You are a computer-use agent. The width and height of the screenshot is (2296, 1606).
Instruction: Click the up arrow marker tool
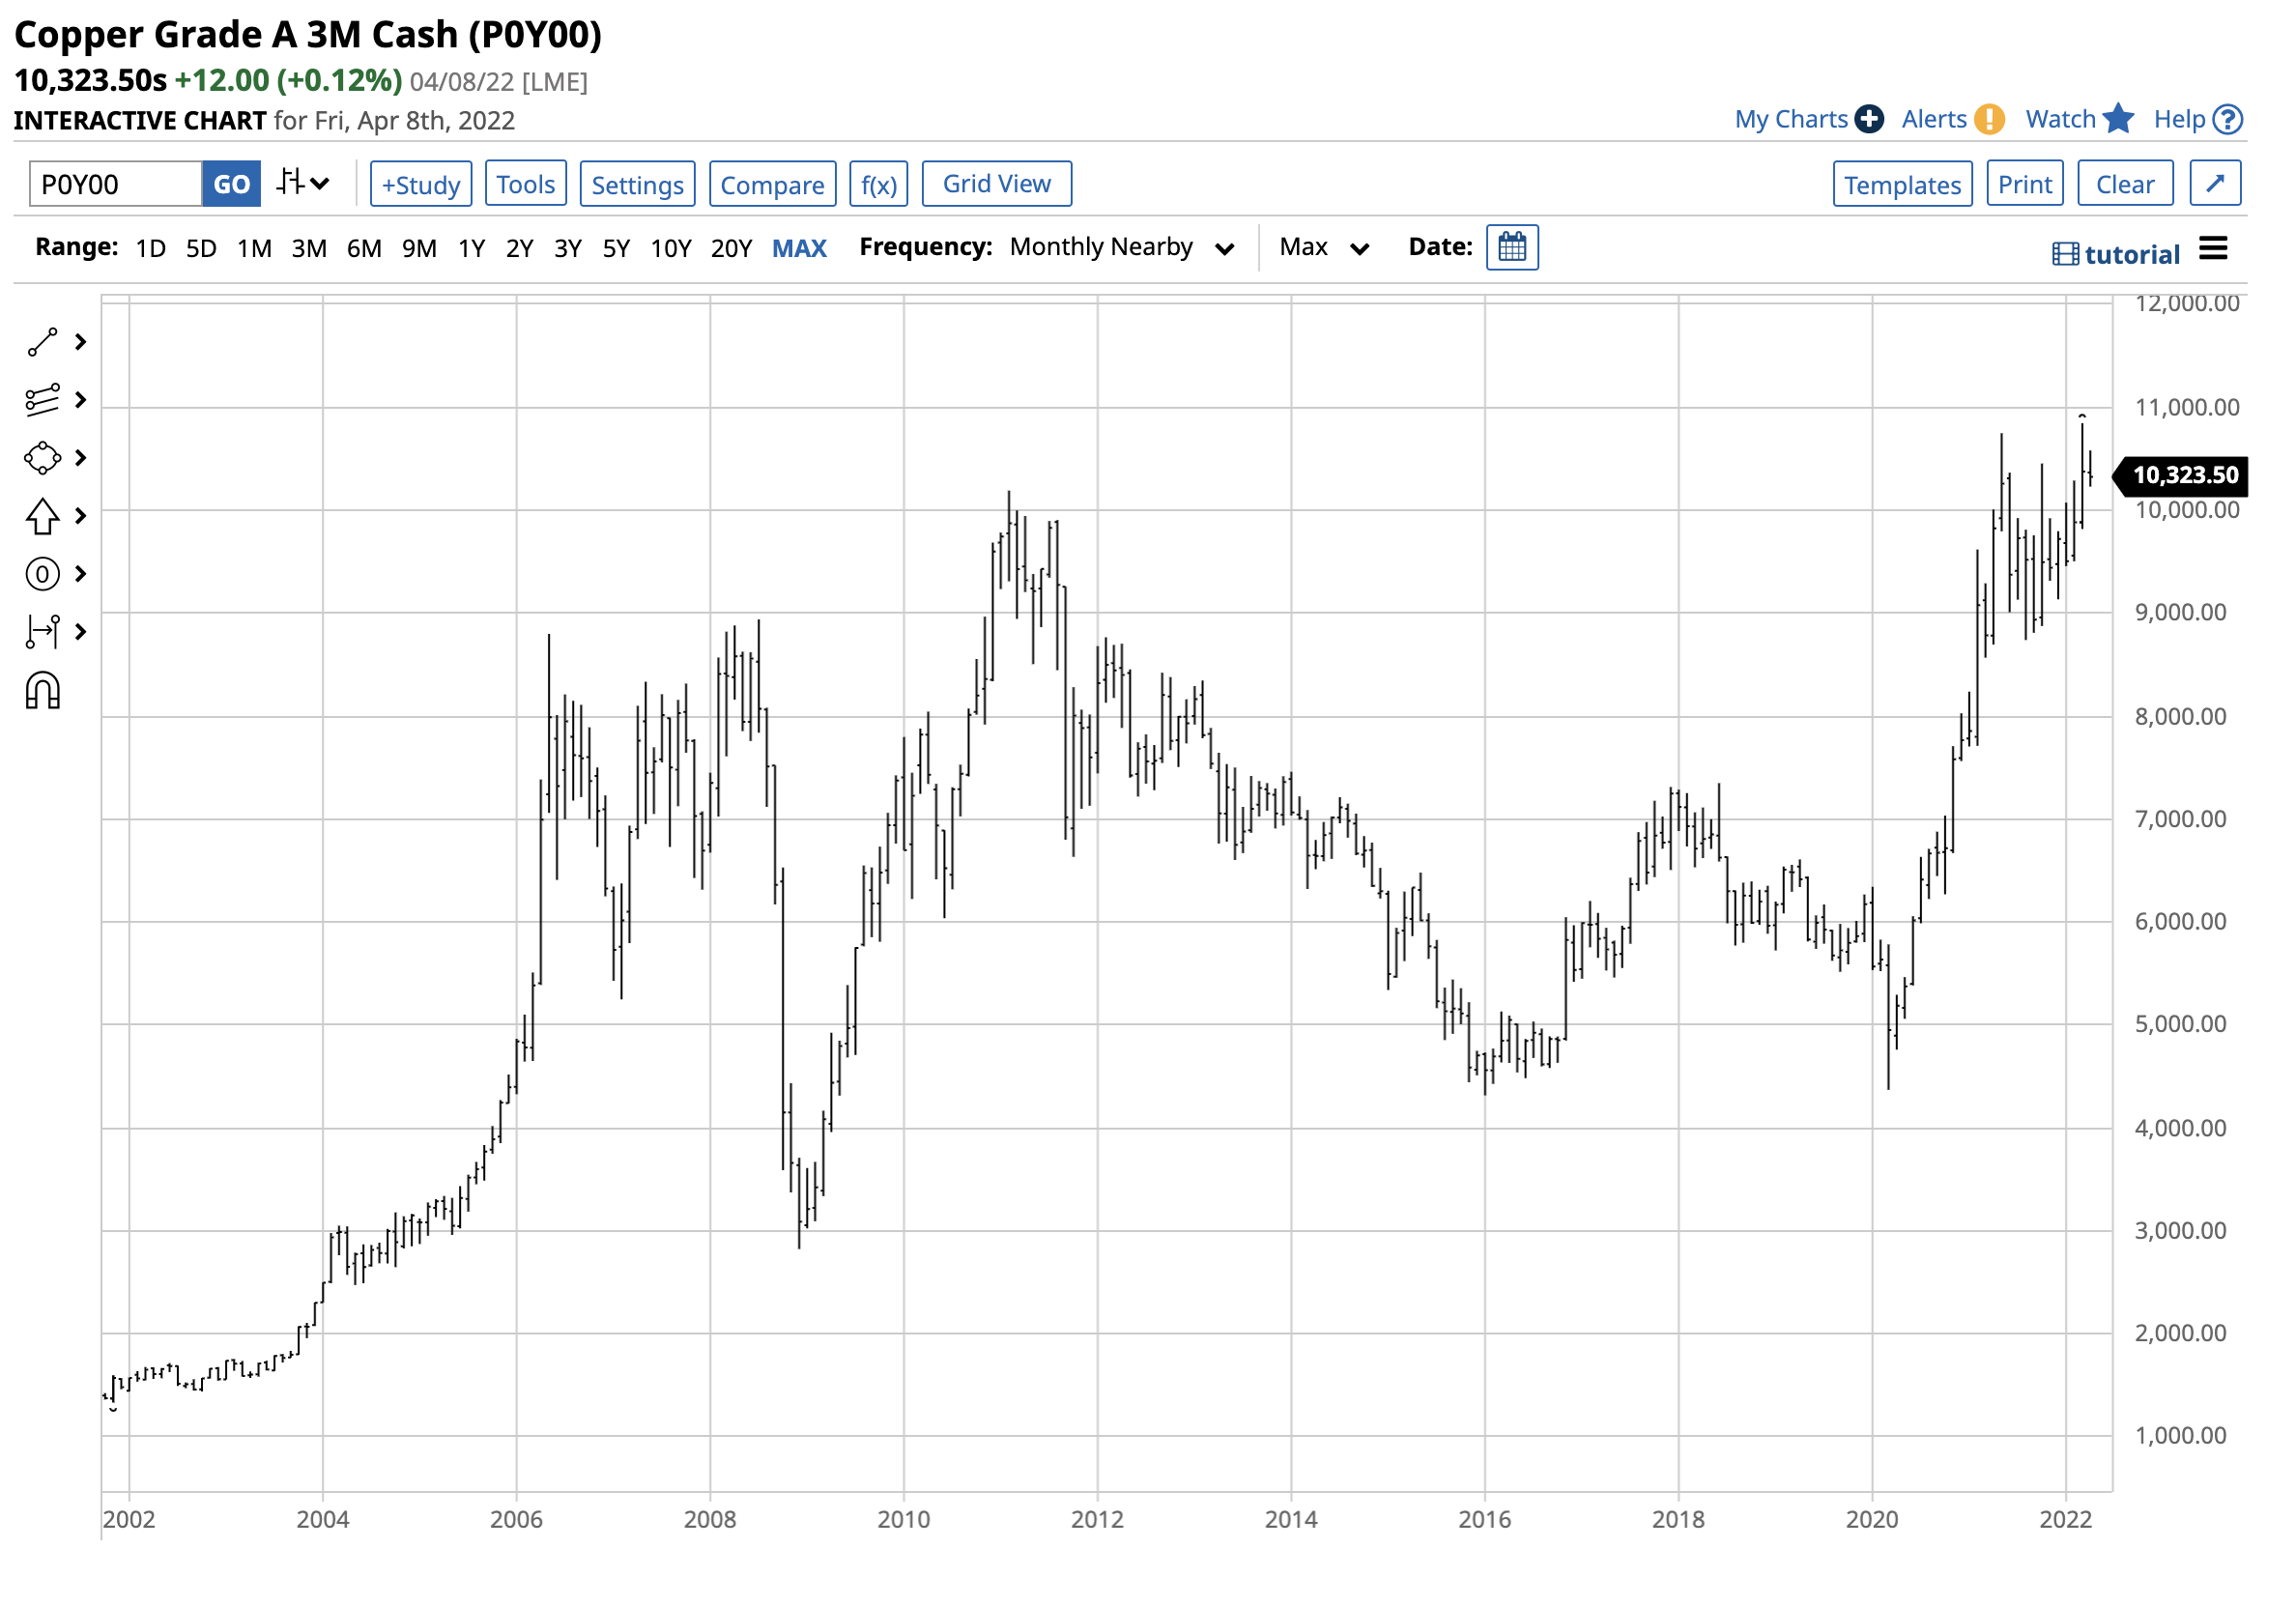pyautogui.click(x=42, y=517)
